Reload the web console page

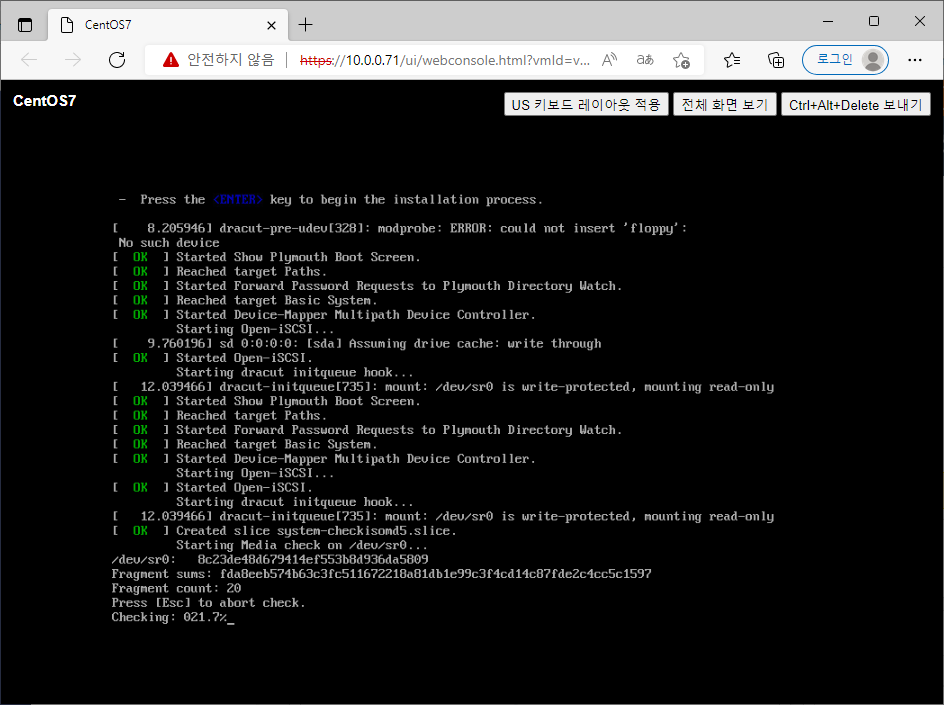117,60
